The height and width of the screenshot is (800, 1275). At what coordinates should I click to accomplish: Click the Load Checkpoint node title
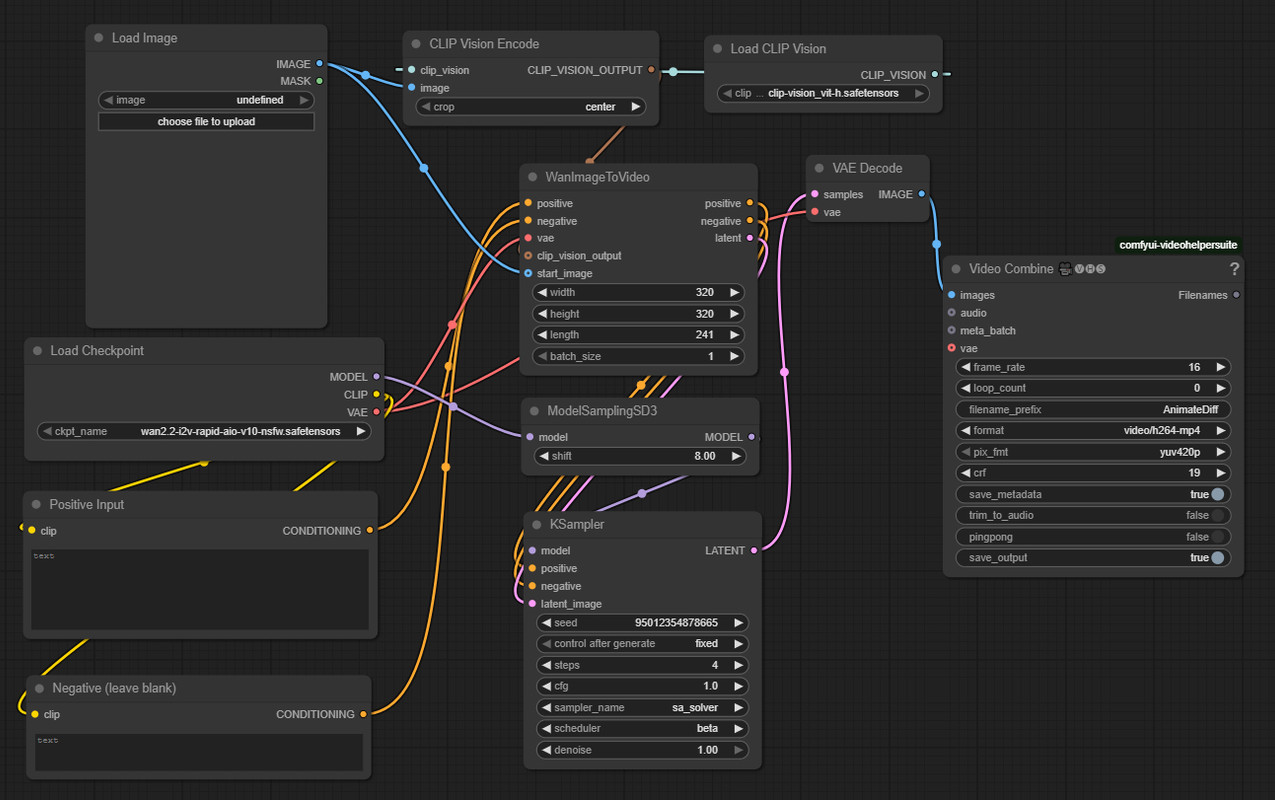click(97, 351)
